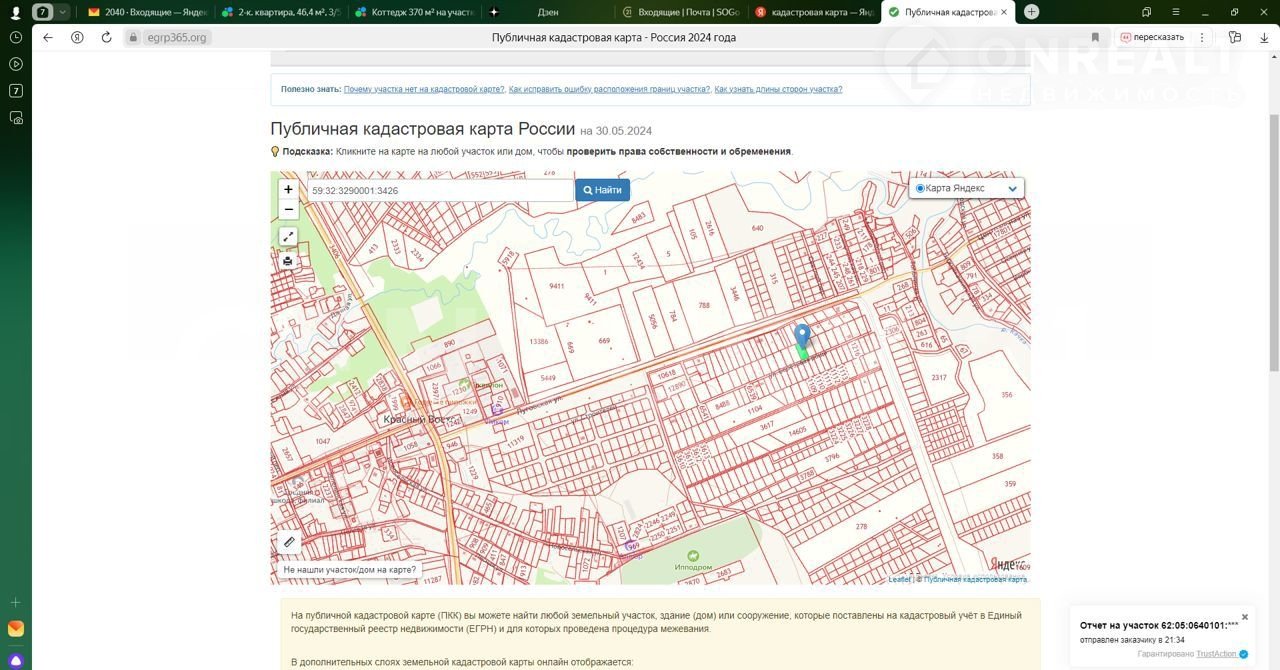The image size is (1280, 670).
Task: Click the Найти search button
Action: (602, 190)
